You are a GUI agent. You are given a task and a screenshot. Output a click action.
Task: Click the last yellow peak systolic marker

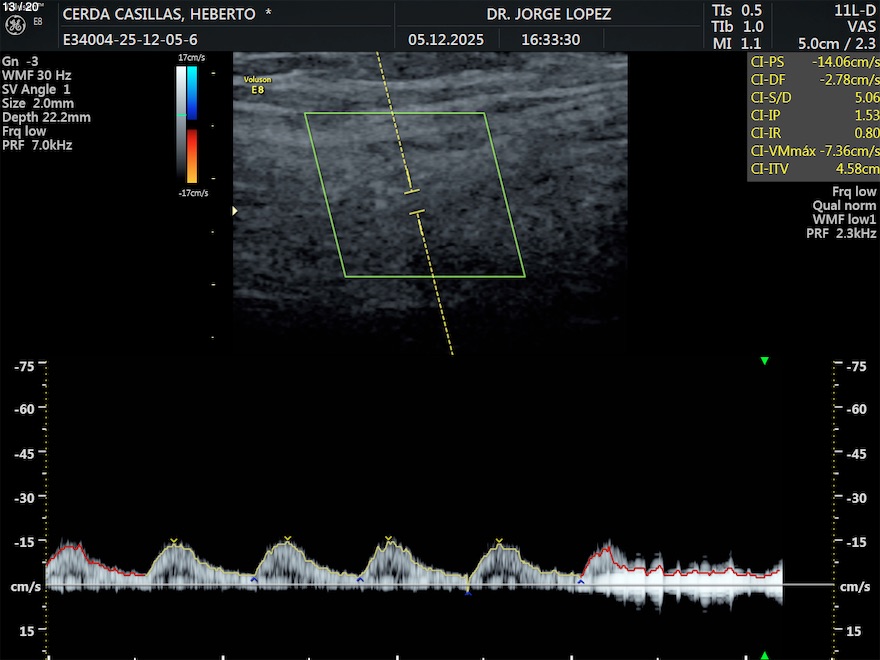tap(498, 541)
